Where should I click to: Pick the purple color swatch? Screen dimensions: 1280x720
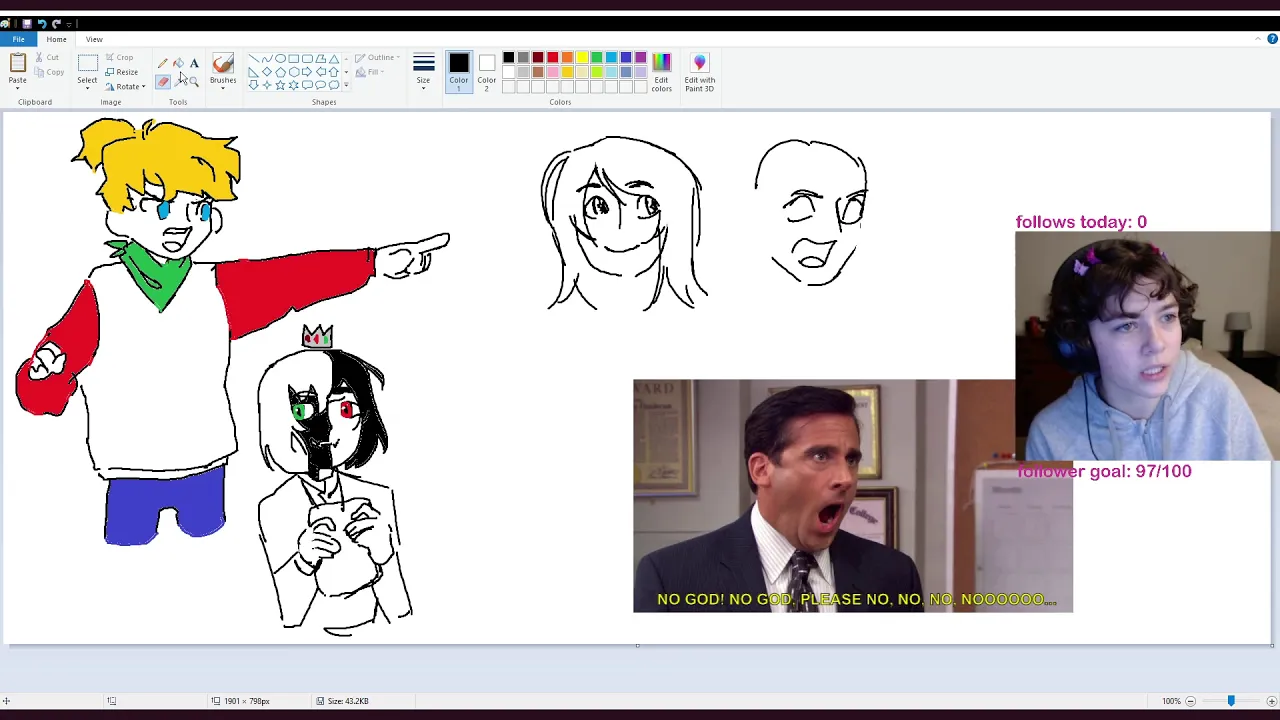[641, 58]
